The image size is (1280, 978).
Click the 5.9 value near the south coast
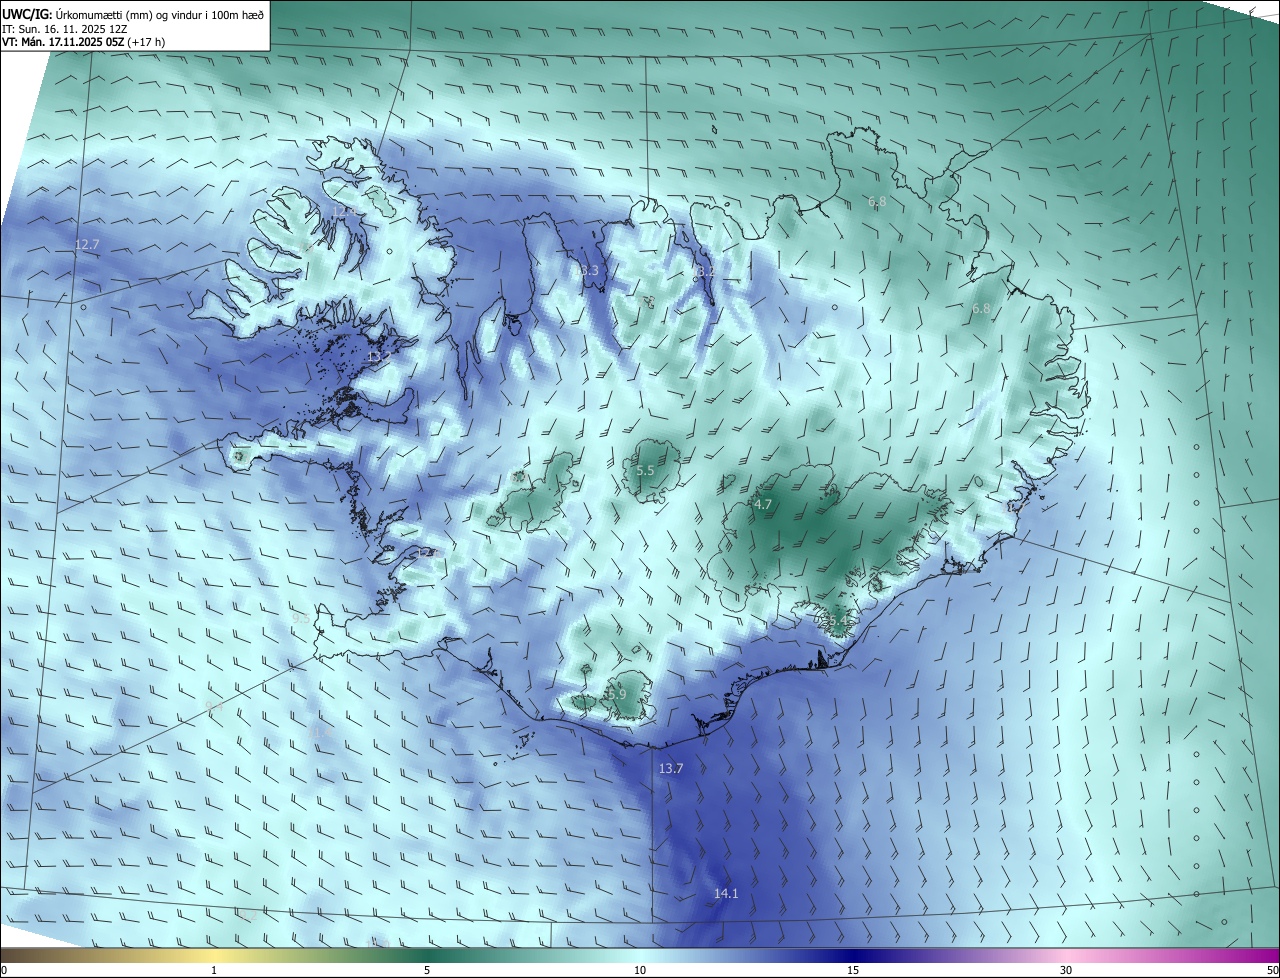[x=617, y=694]
